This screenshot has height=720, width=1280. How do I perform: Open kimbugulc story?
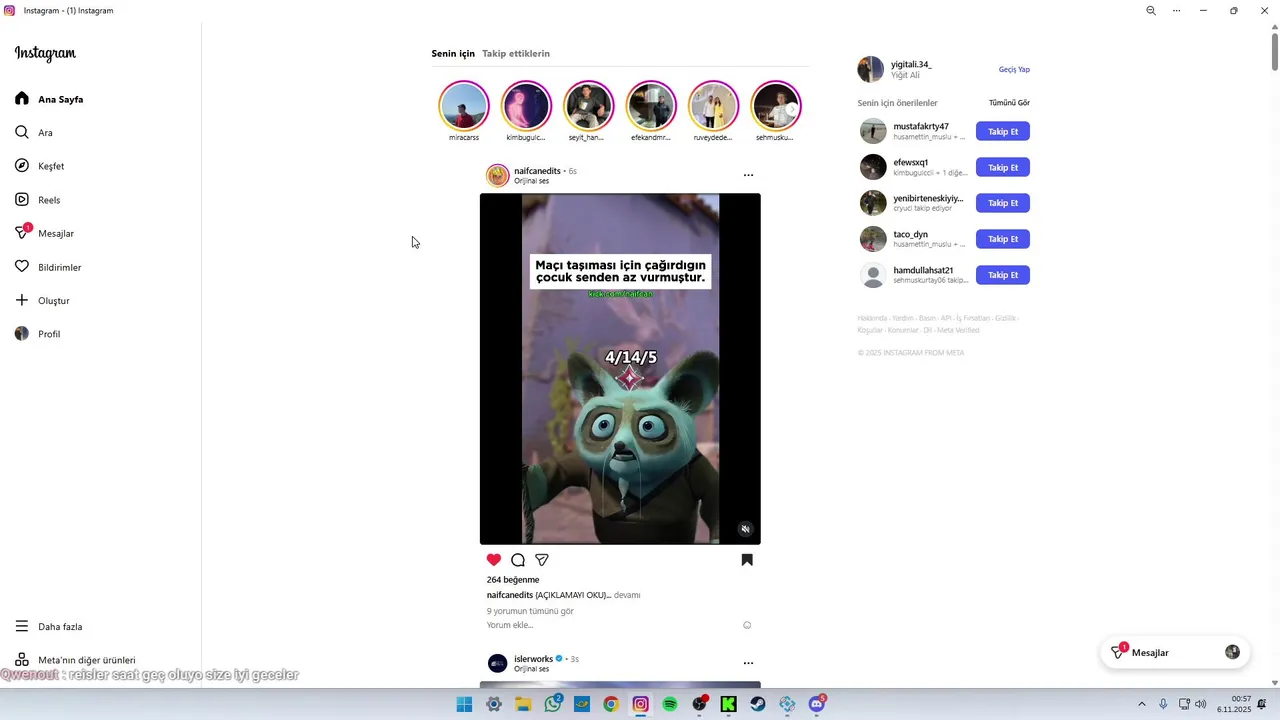[x=526, y=106]
